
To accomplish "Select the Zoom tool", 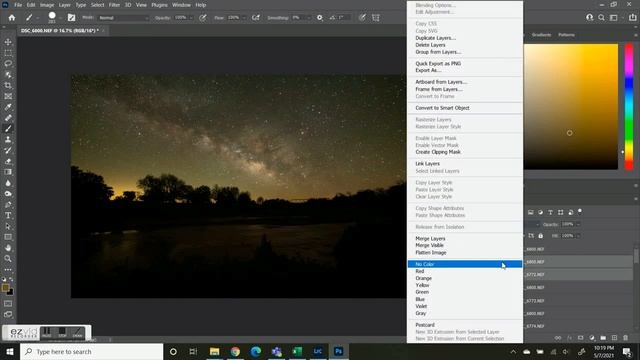I will pos(8,258).
